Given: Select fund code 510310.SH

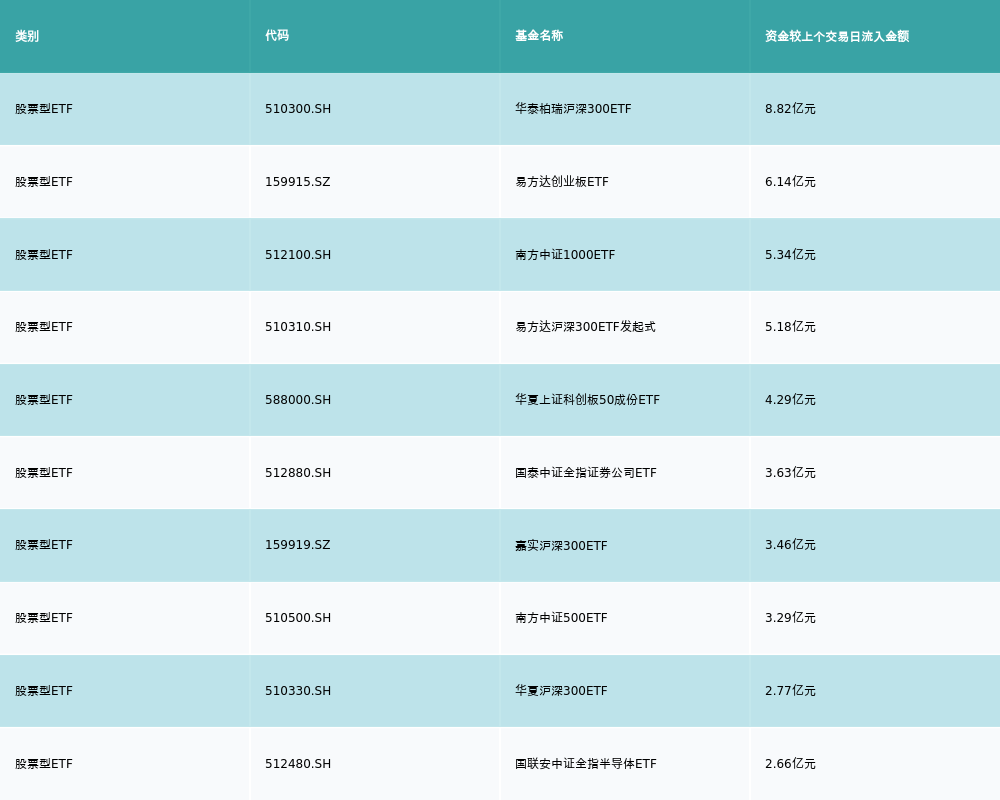Looking at the screenshot, I should 298,327.
